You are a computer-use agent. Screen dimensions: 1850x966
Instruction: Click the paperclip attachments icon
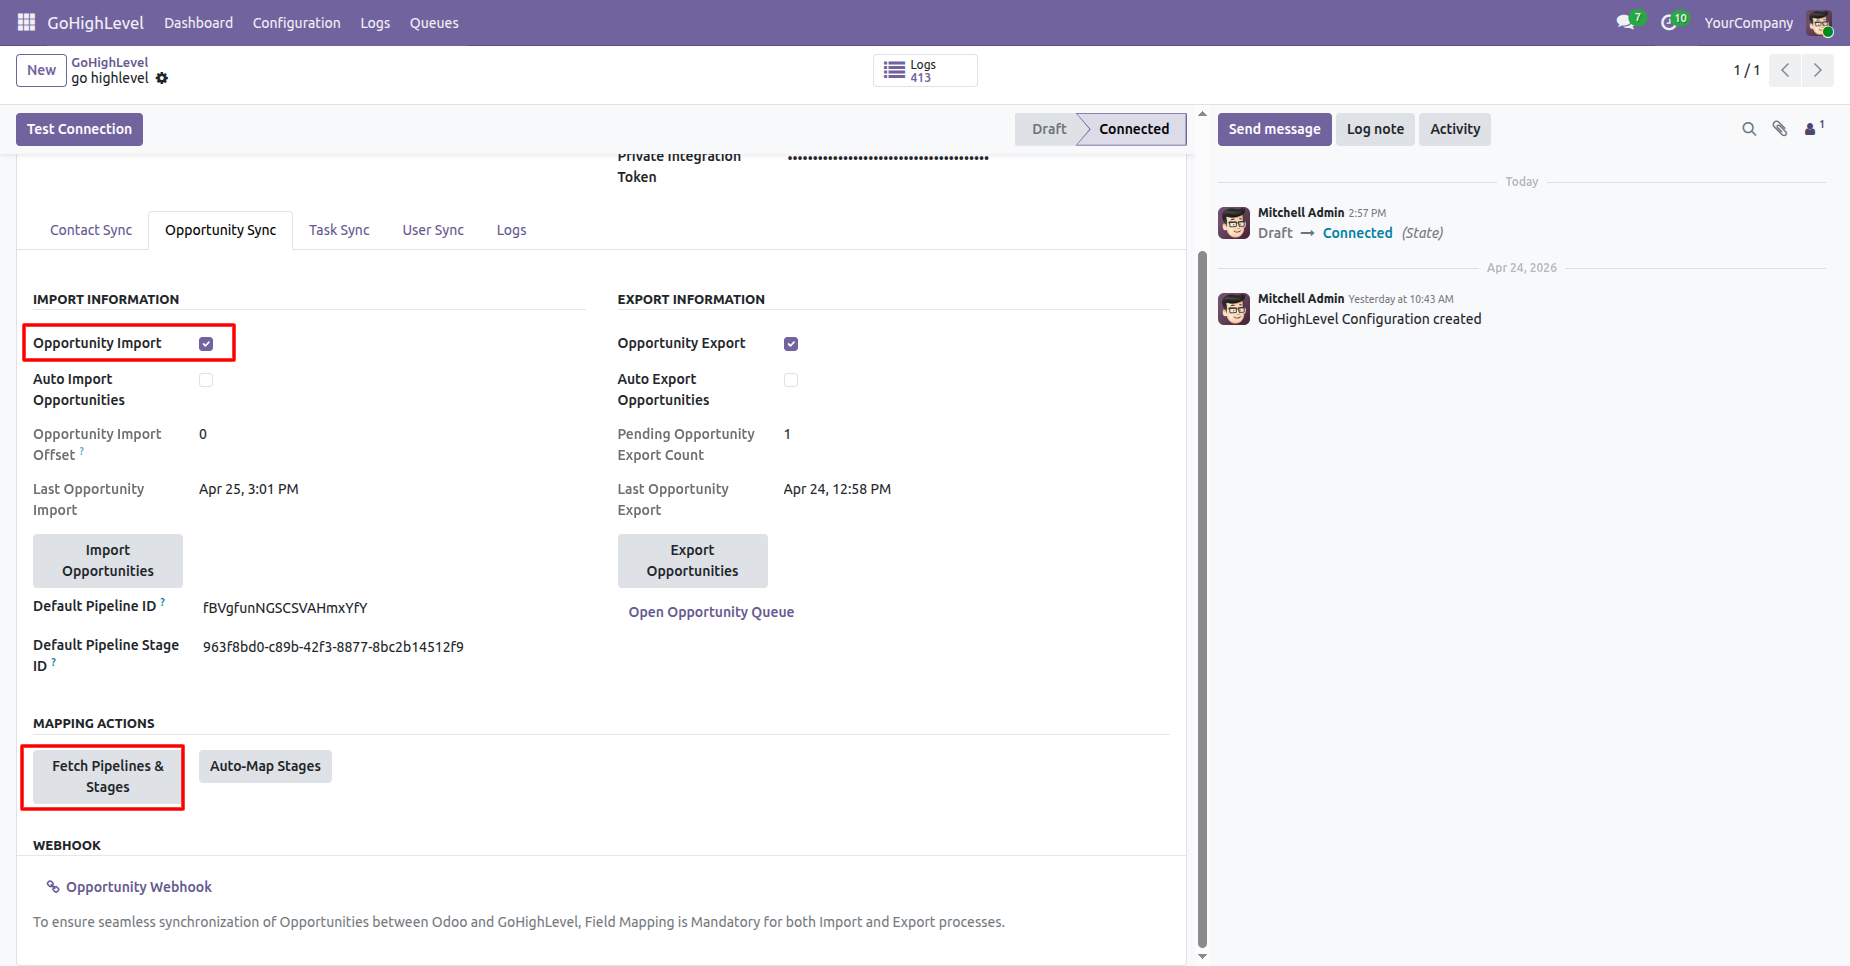pyautogui.click(x=1780, y=129)
